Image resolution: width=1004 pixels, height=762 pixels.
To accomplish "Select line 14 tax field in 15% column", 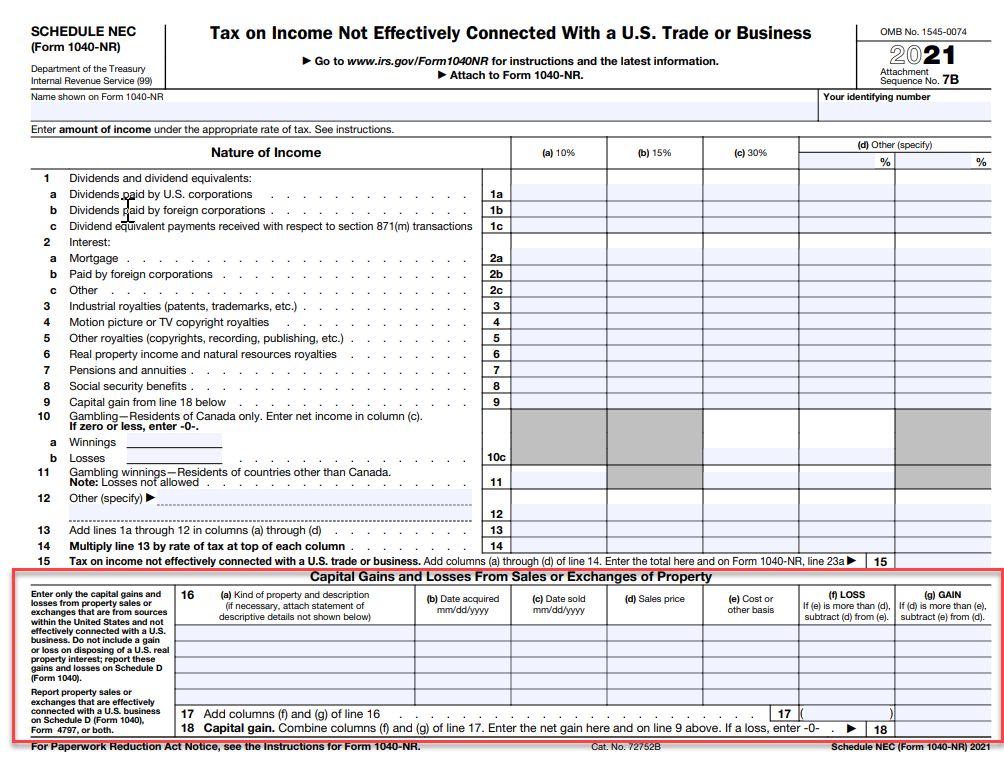I will pyautogui.click(x=654, y=545).
